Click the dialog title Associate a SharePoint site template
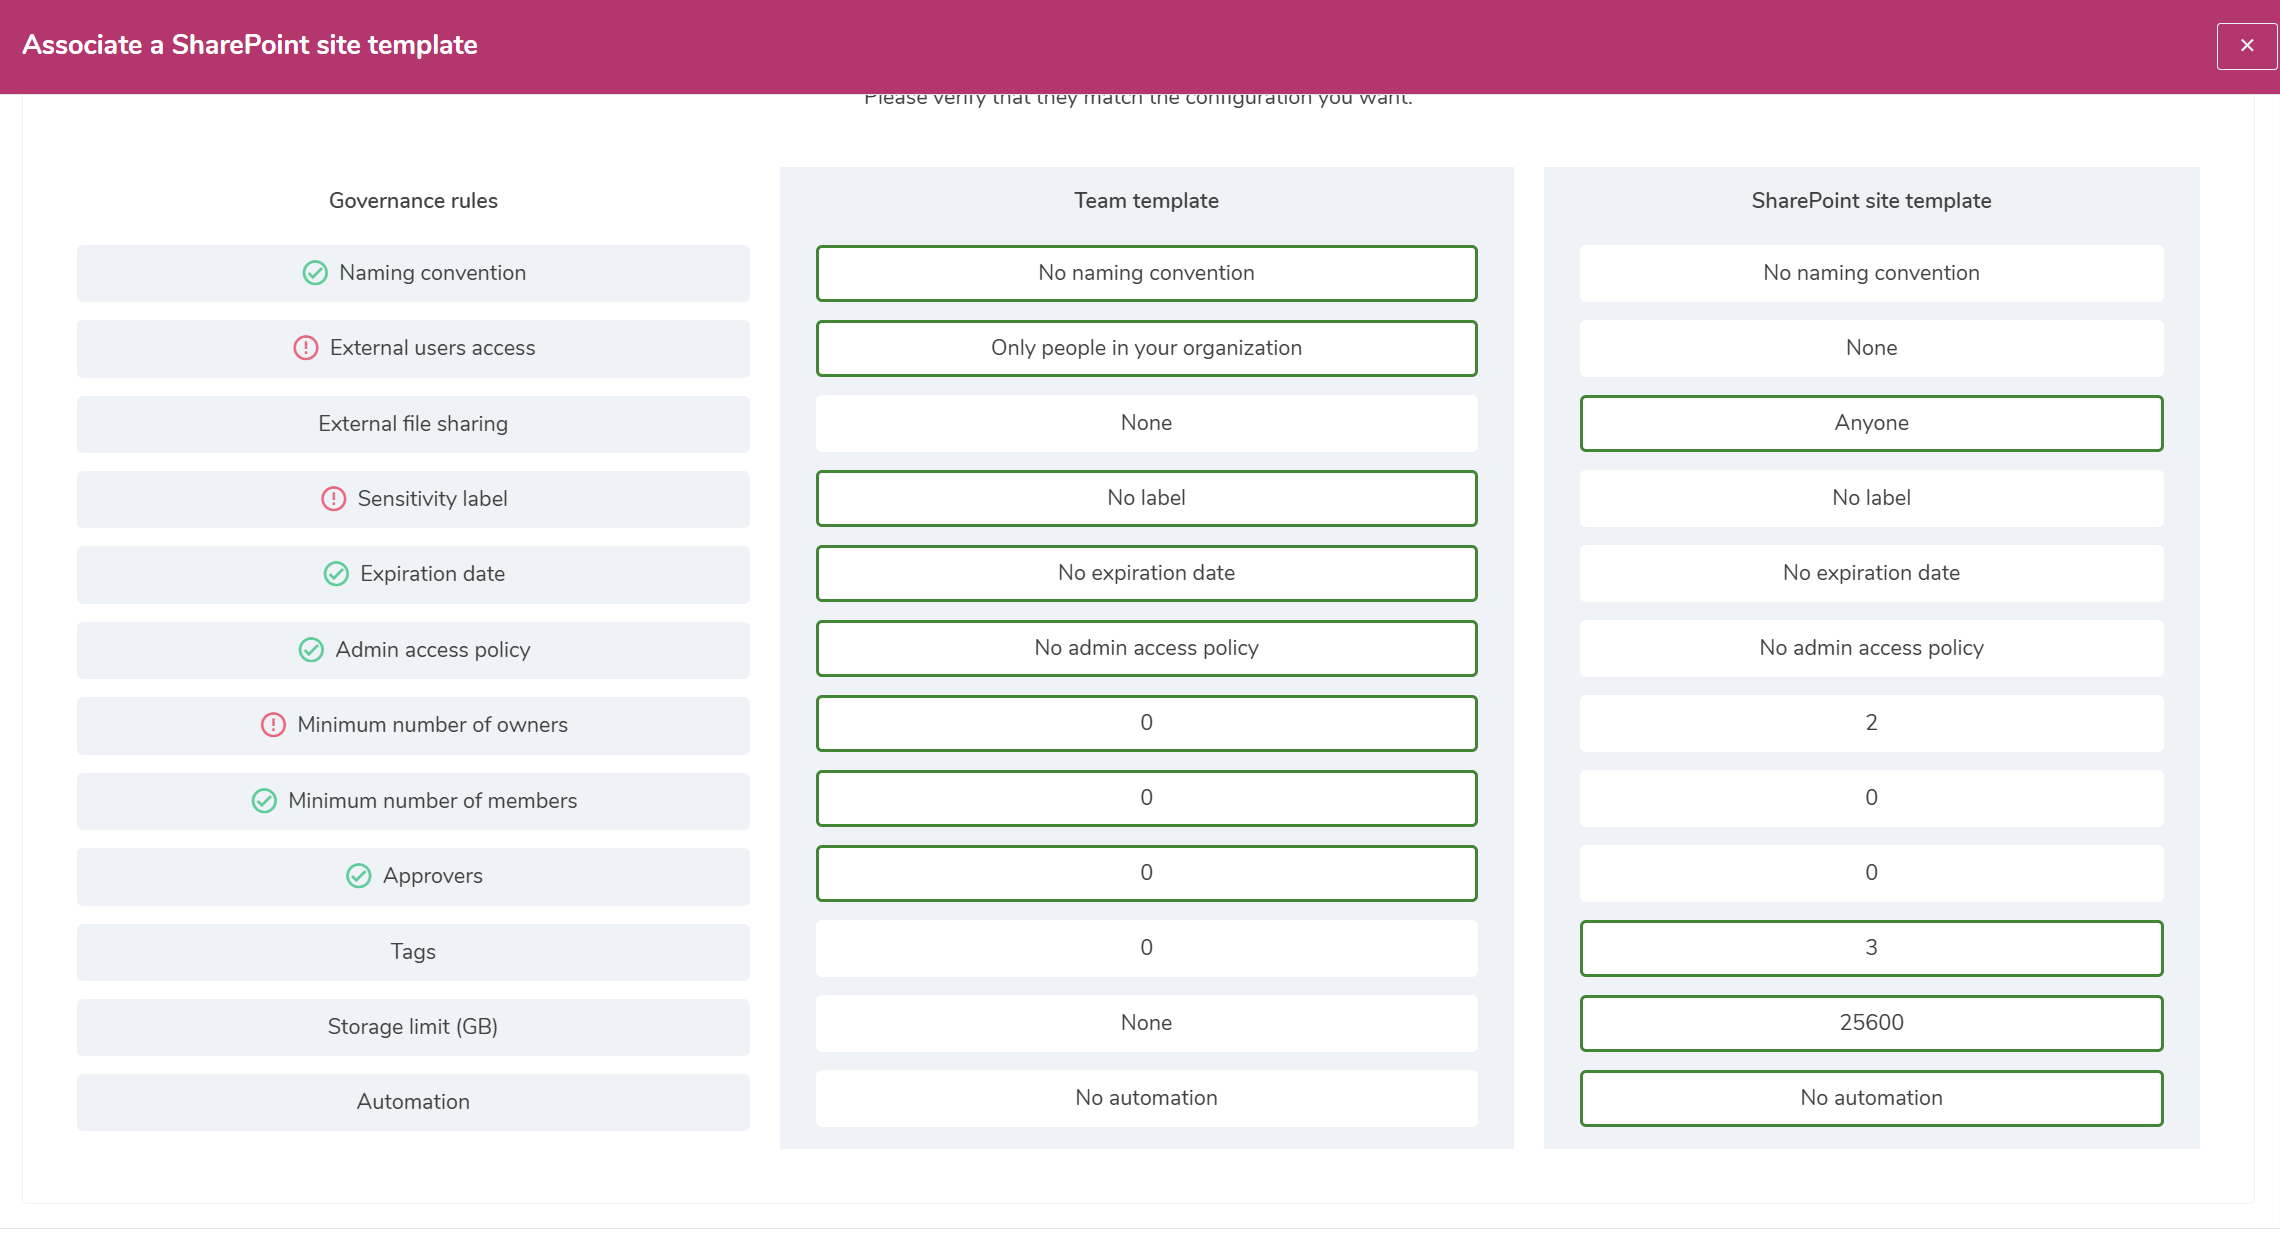Viewport: 2280px width, 1234px height. 250,45
